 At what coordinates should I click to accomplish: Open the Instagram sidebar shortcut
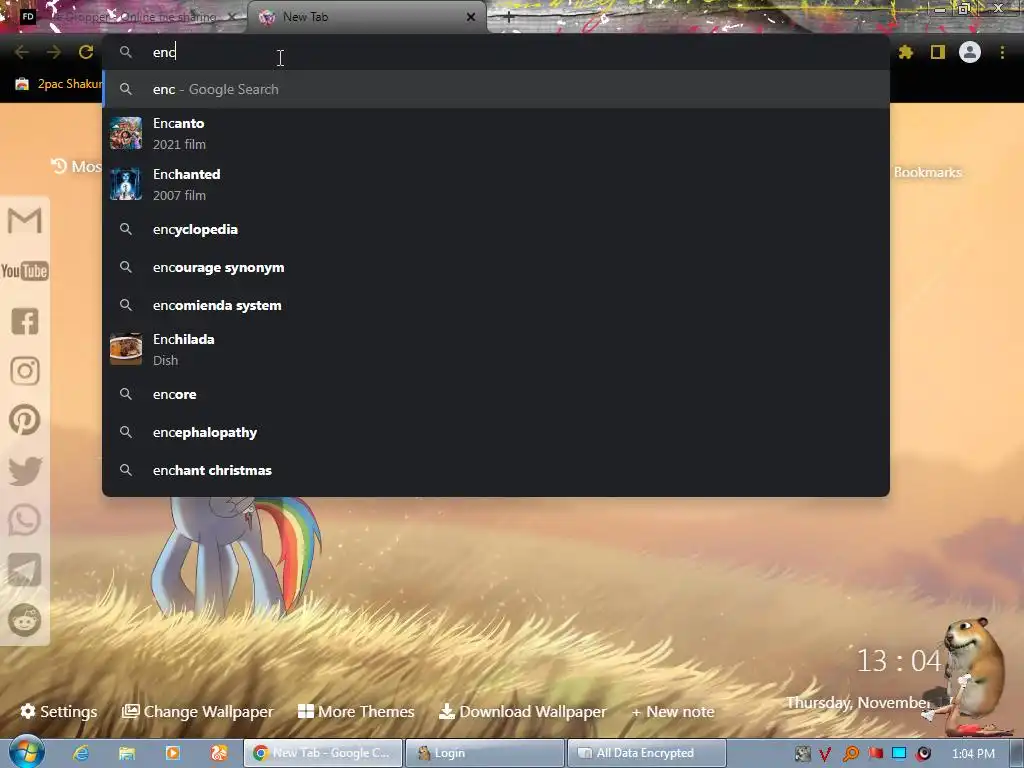[25, 371]
